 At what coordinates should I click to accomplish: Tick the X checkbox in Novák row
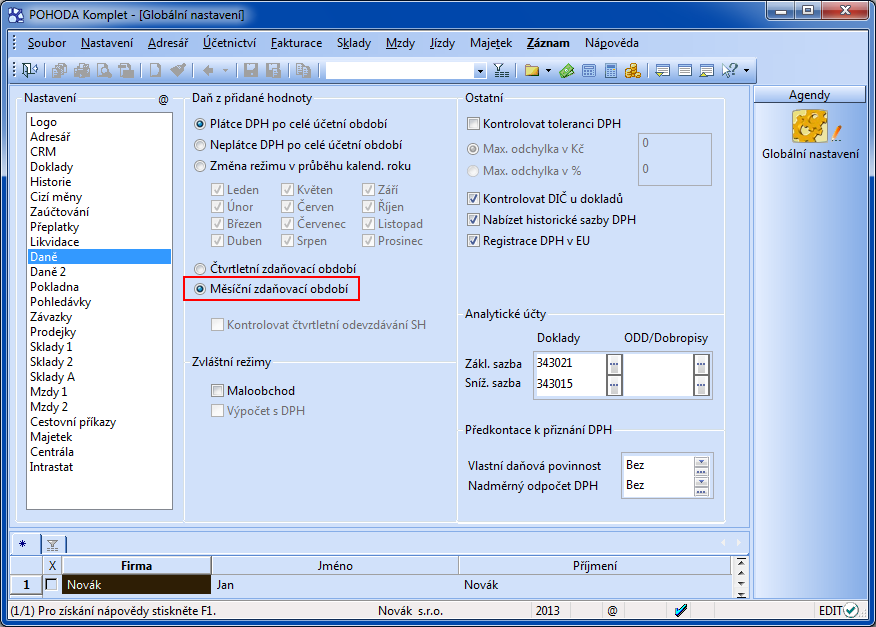pyautogui.click(x=51, y=585)
